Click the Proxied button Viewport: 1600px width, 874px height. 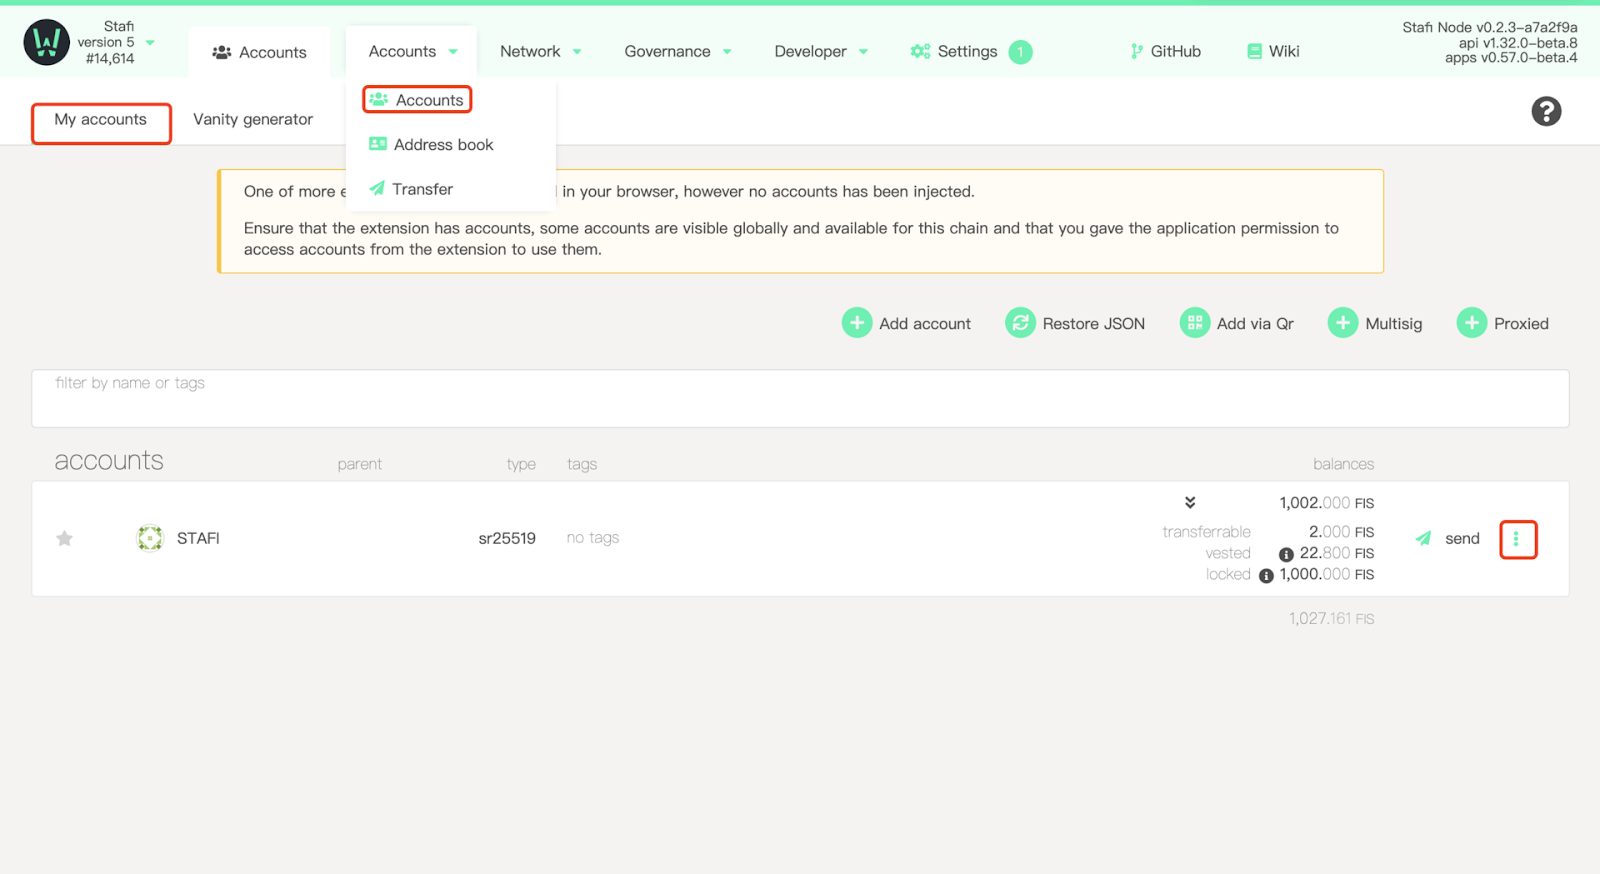[1503, 323]
